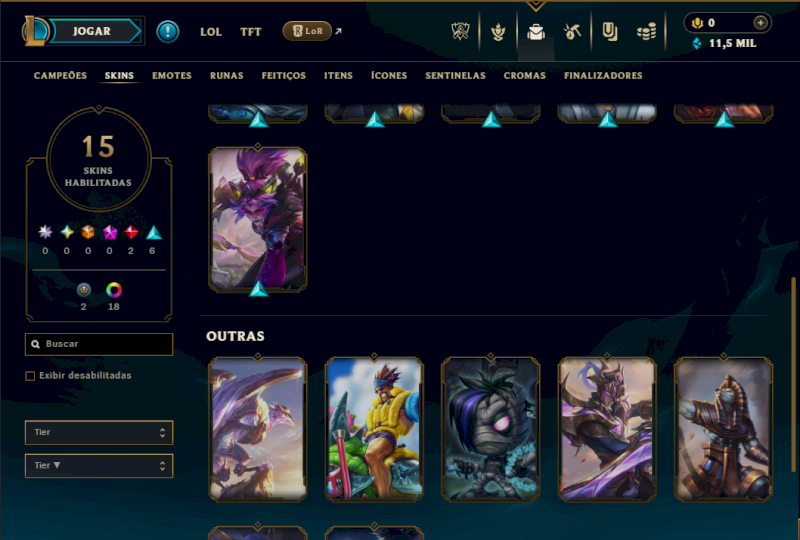Open the clip-shaped navigation icon
The width and height of the screenshot is (800, 540).
(610, 32)
